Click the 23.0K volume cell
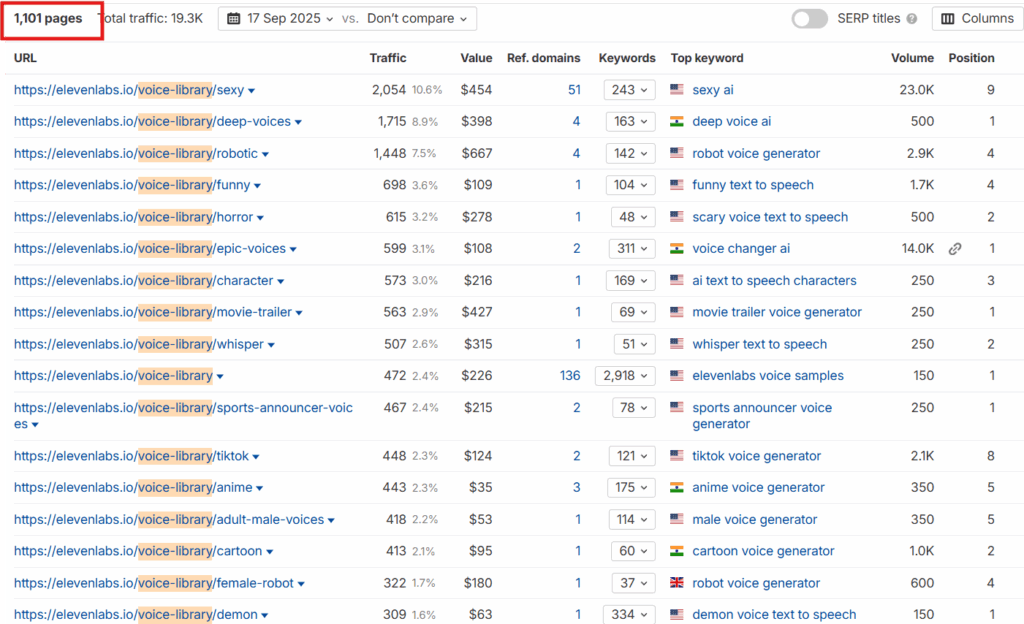 916,90
